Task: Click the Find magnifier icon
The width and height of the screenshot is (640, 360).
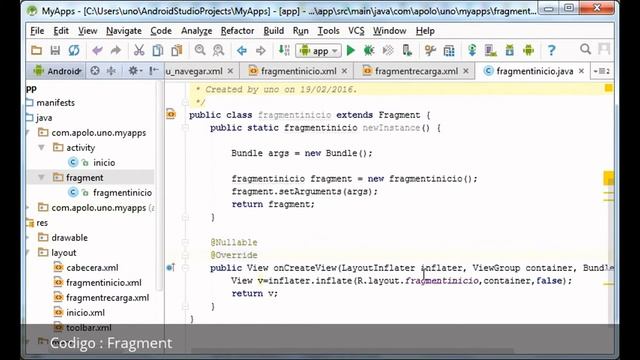Action: [x=200, y=50]
